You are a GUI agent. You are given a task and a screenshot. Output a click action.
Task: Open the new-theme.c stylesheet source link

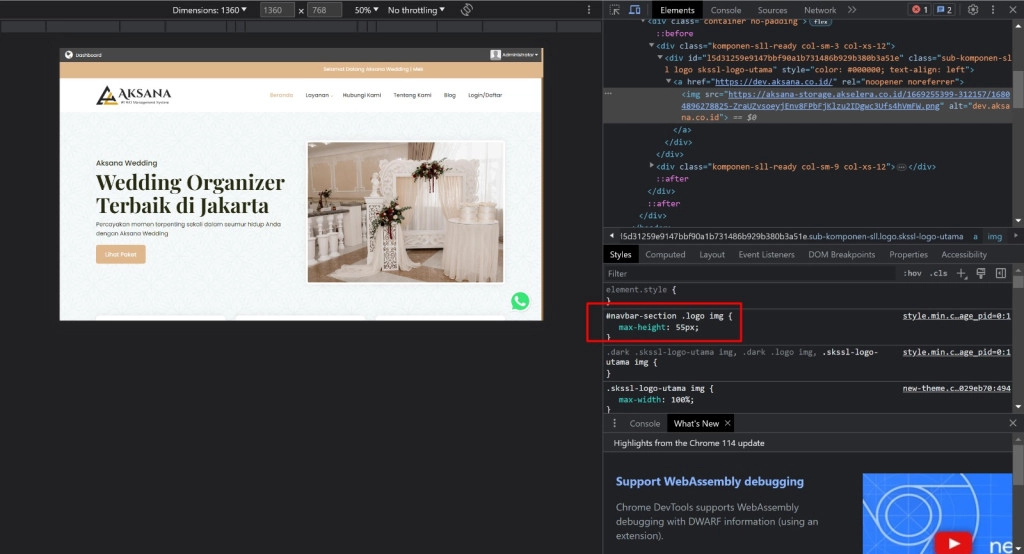coord(956,389)
